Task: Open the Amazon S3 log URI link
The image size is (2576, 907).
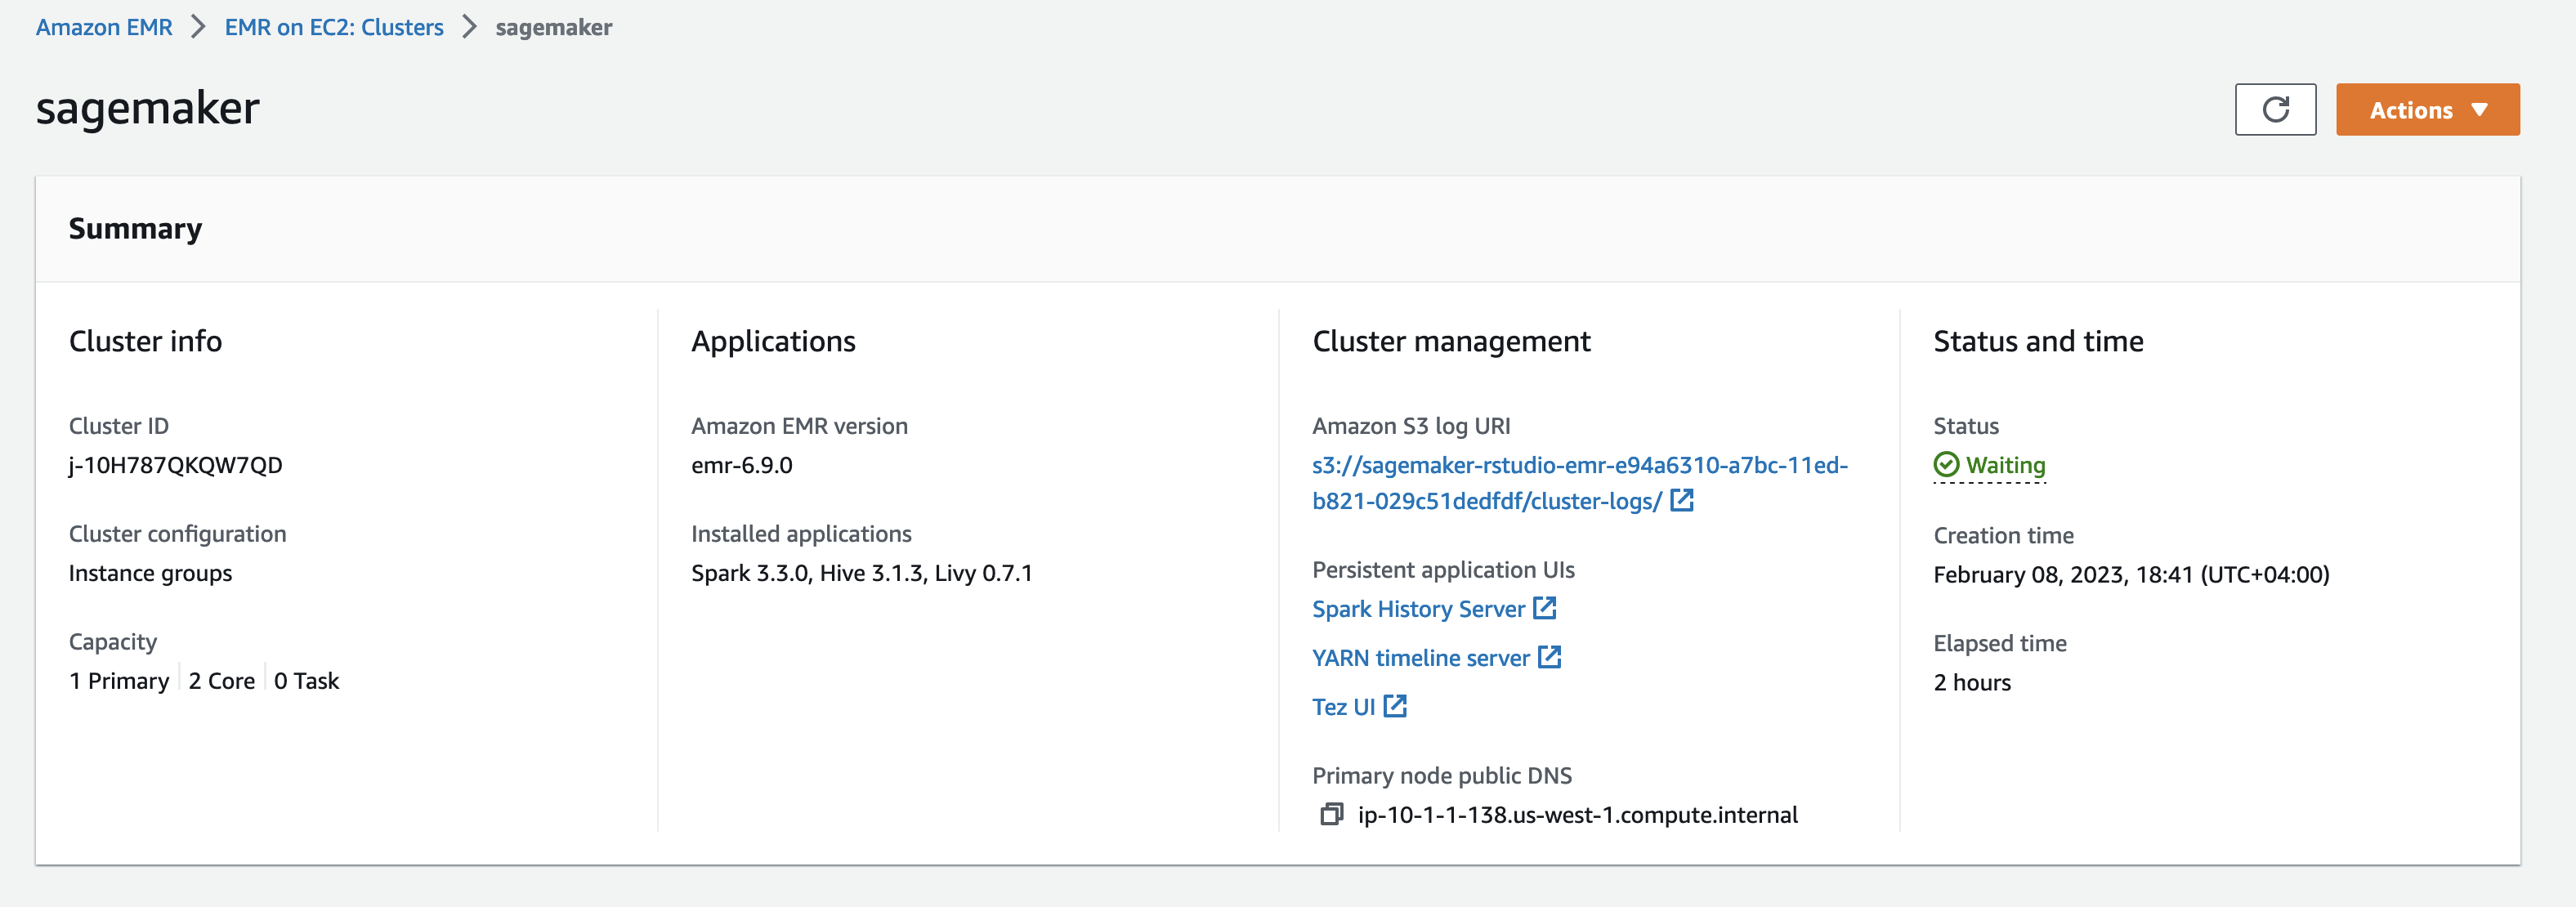Action: 1579,466
